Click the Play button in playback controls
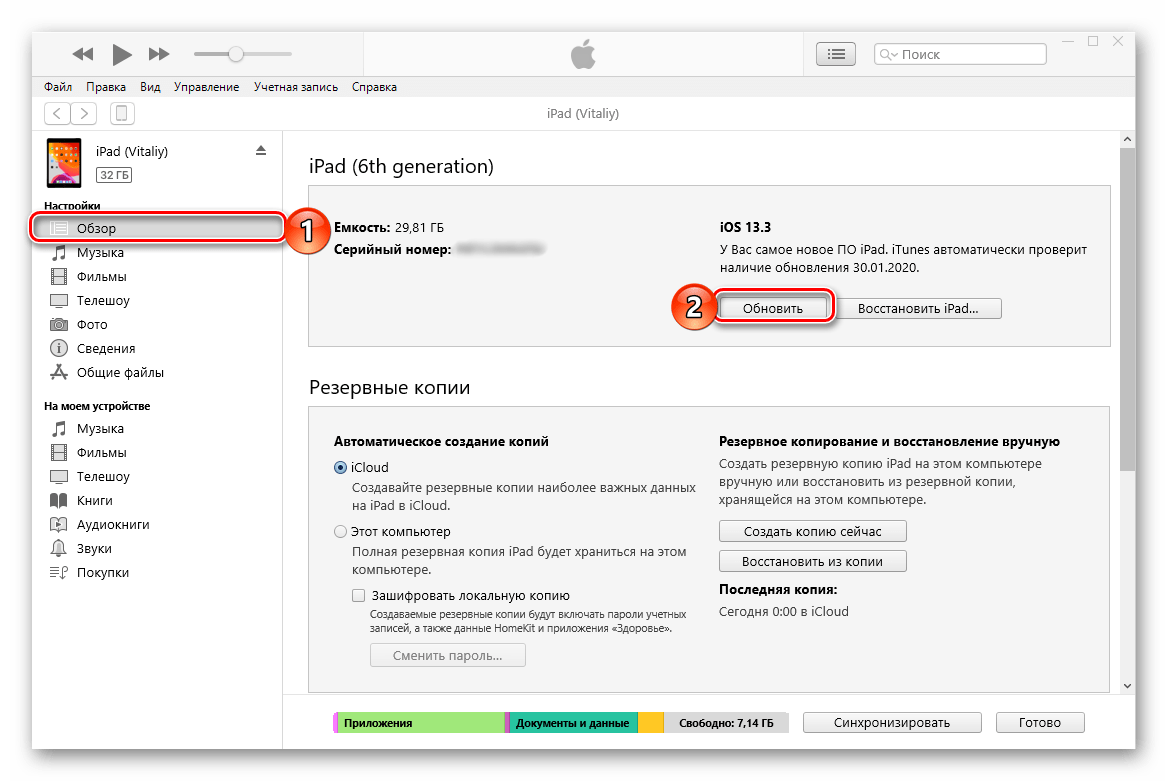This screenshot has height=781, width=1168. pos(122,54)
